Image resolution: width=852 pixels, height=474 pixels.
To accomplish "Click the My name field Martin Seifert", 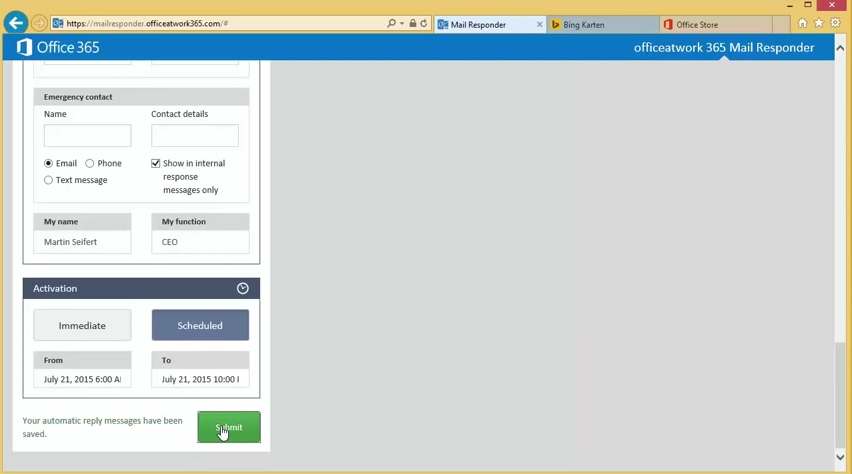I will (x=82, y=242).
